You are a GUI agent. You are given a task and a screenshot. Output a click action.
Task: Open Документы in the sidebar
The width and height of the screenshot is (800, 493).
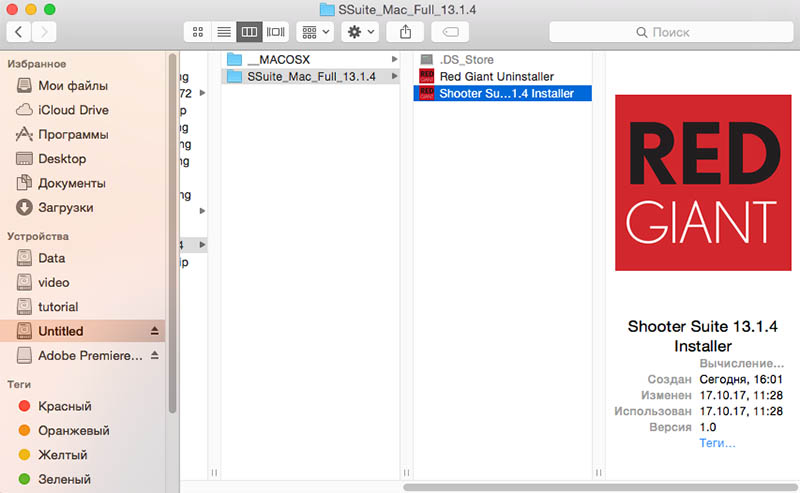(x=83, y=183)
